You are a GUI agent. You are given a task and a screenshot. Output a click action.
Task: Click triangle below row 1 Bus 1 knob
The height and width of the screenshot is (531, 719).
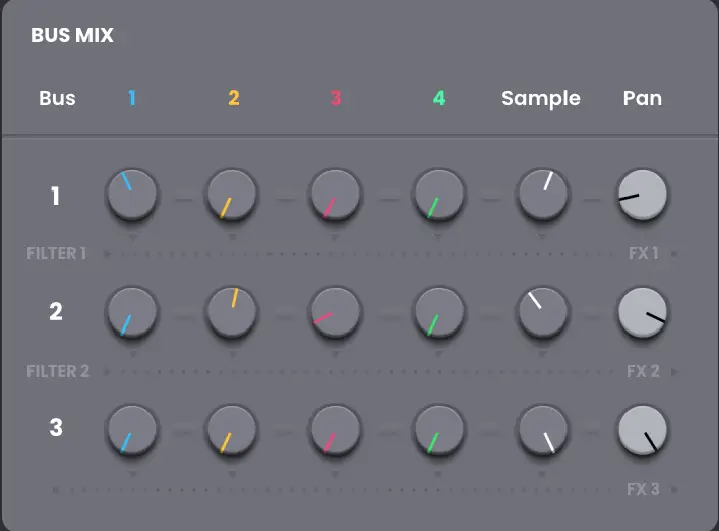point(133,238)
